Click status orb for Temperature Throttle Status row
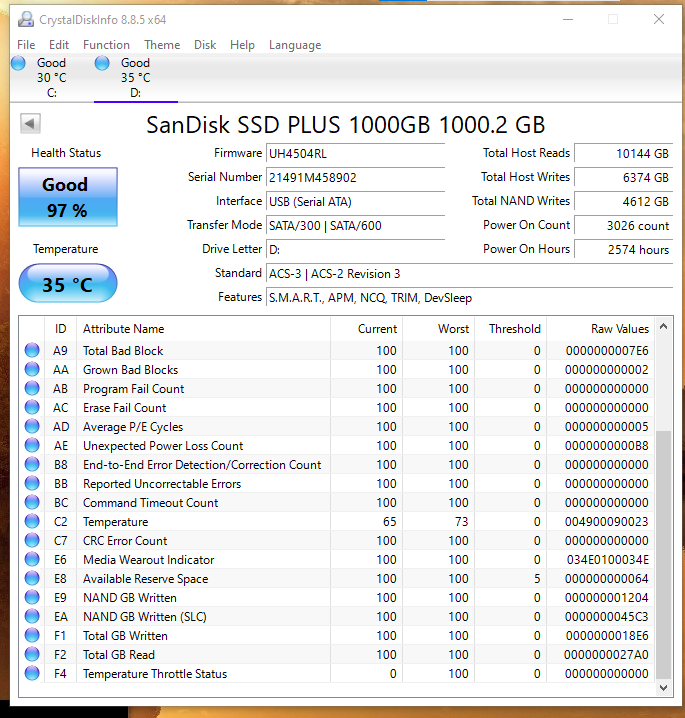685x718 pixels. tap(32, 673)
